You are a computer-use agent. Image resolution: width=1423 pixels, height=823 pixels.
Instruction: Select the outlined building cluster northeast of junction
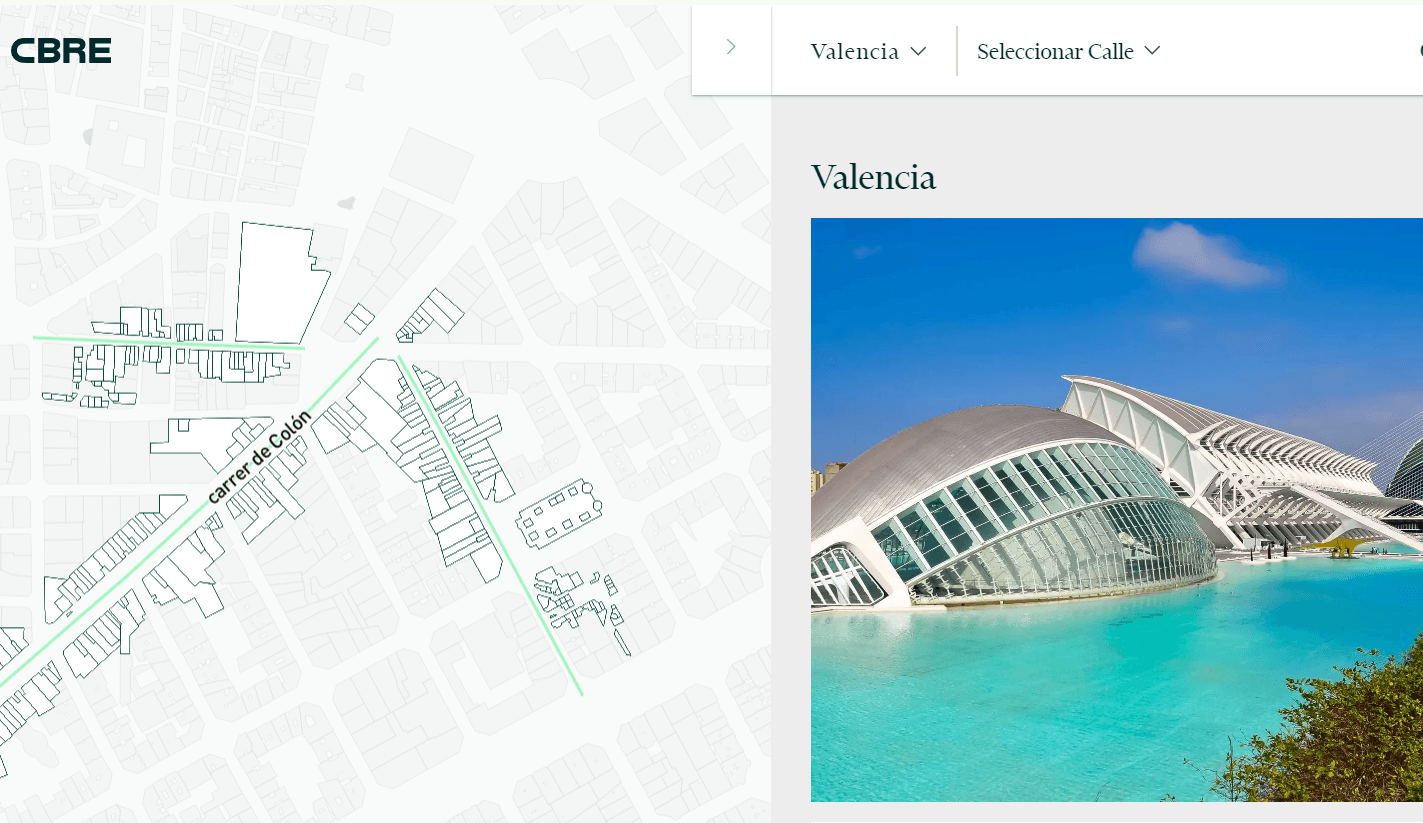(430, 317)
